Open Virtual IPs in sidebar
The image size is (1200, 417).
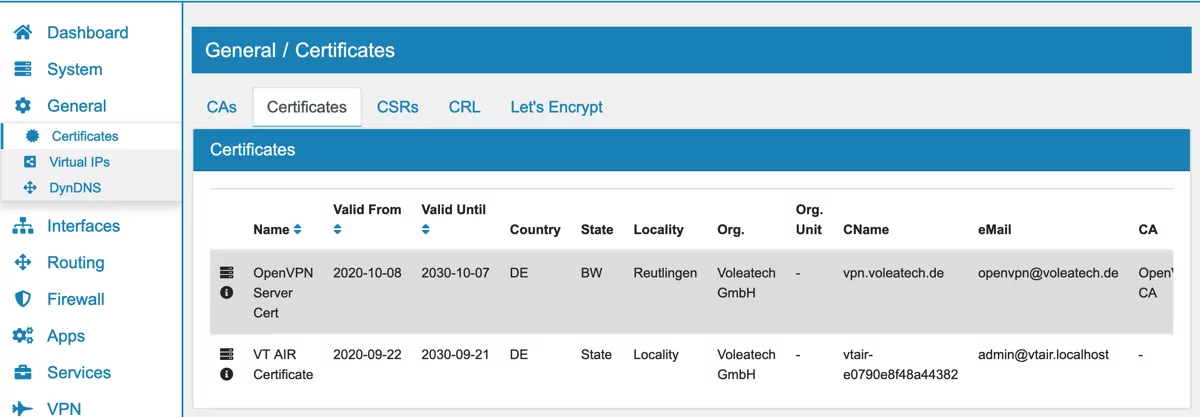coord(79,162)
